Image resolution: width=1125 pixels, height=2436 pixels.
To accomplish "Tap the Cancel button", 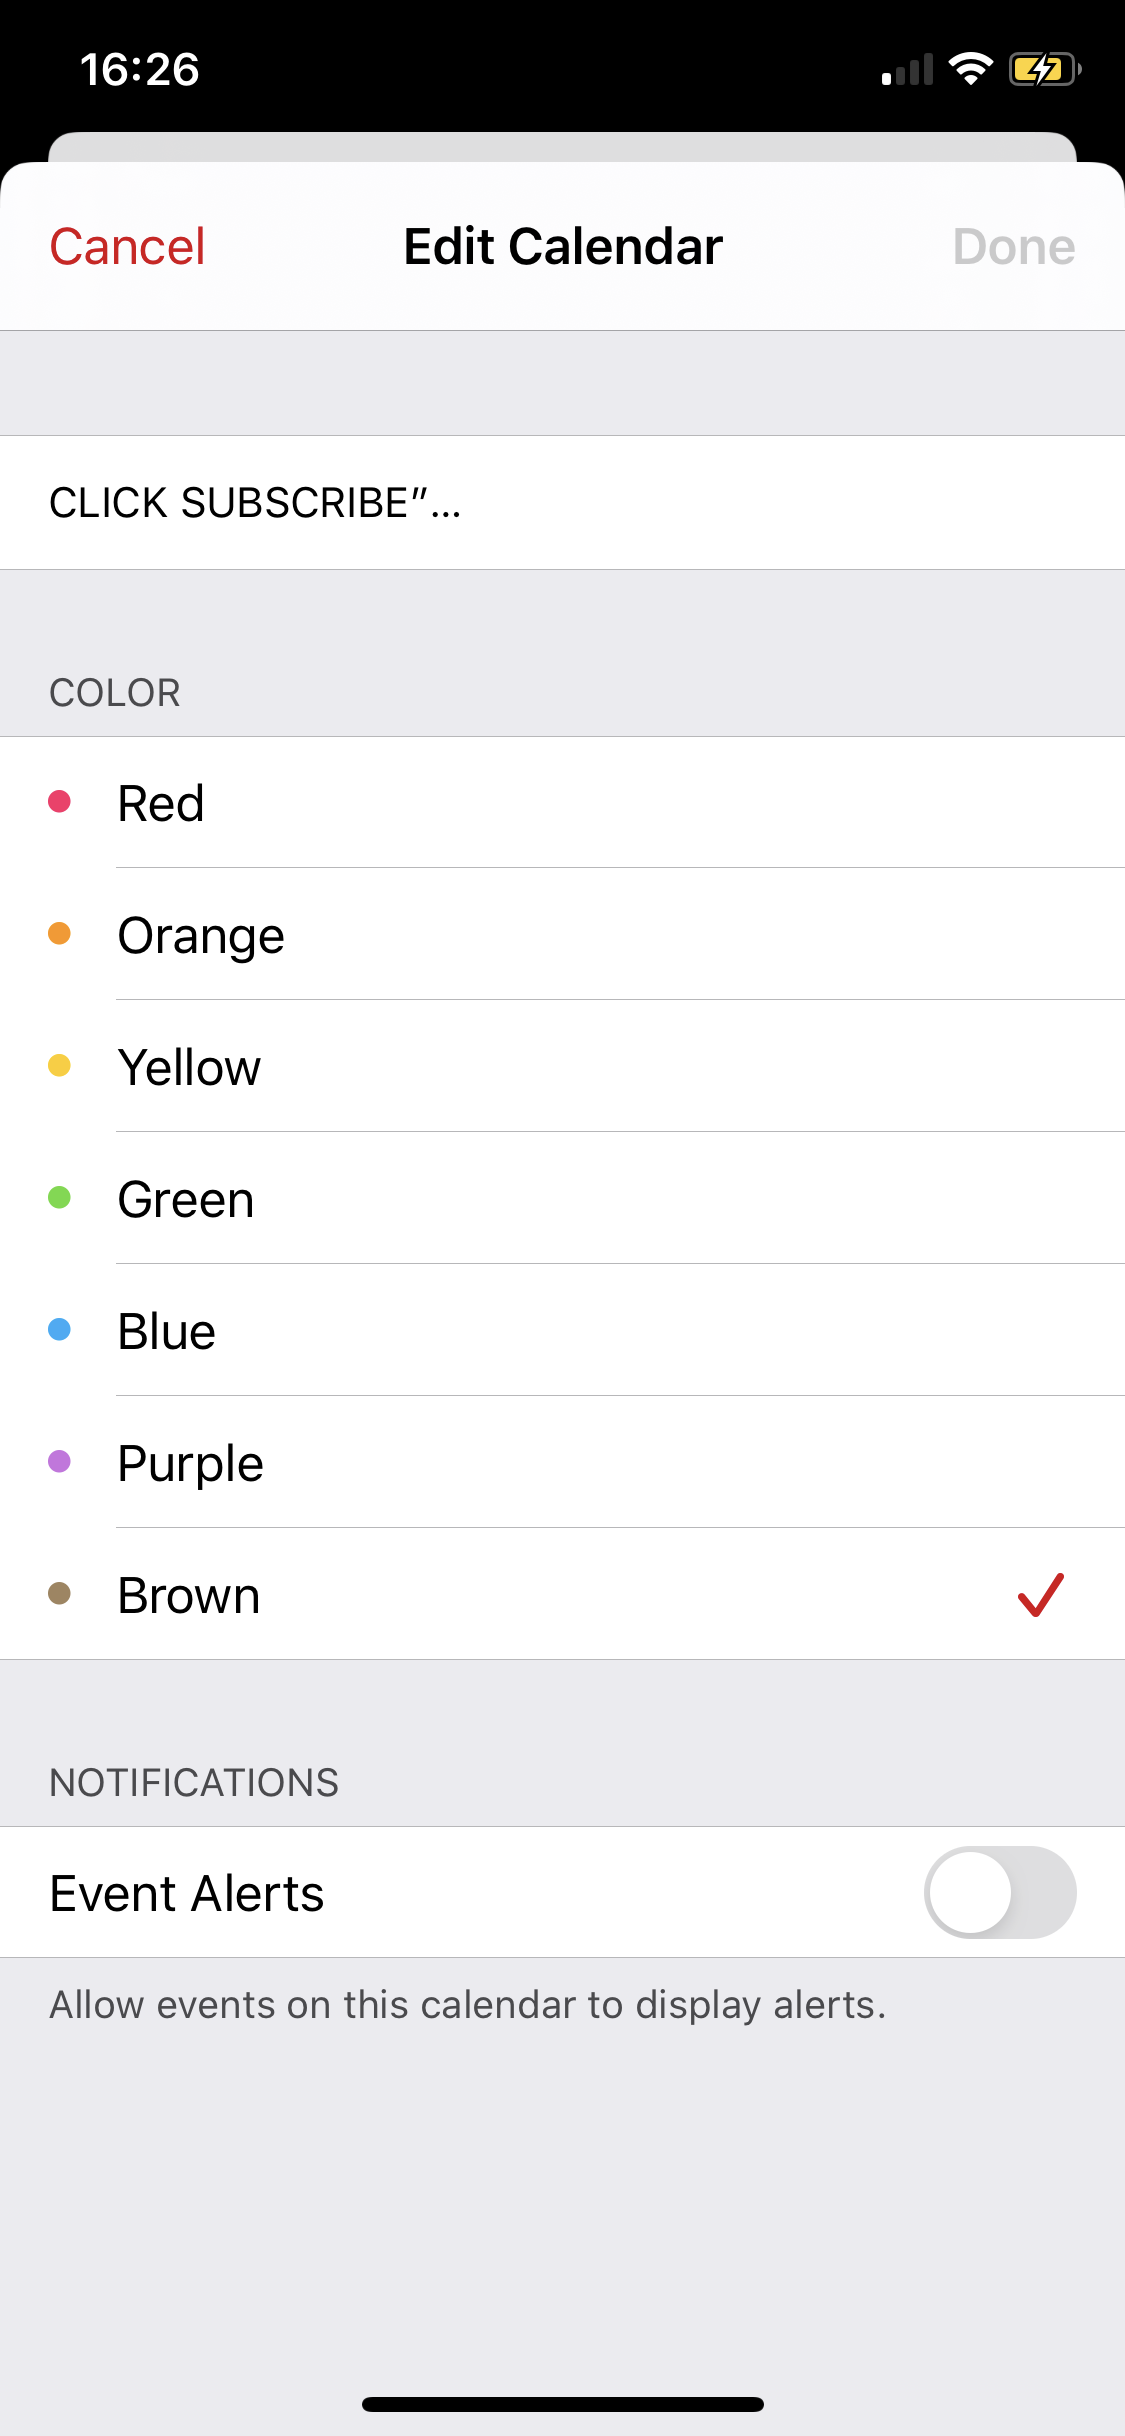I will click(127, 247).
